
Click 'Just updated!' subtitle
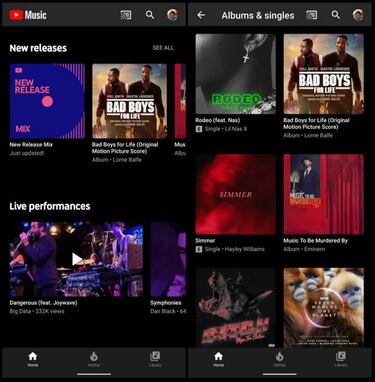[27, 153]
